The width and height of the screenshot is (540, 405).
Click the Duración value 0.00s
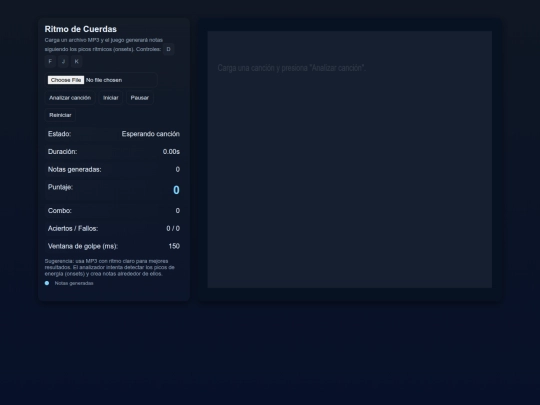(x=171, y=152)
